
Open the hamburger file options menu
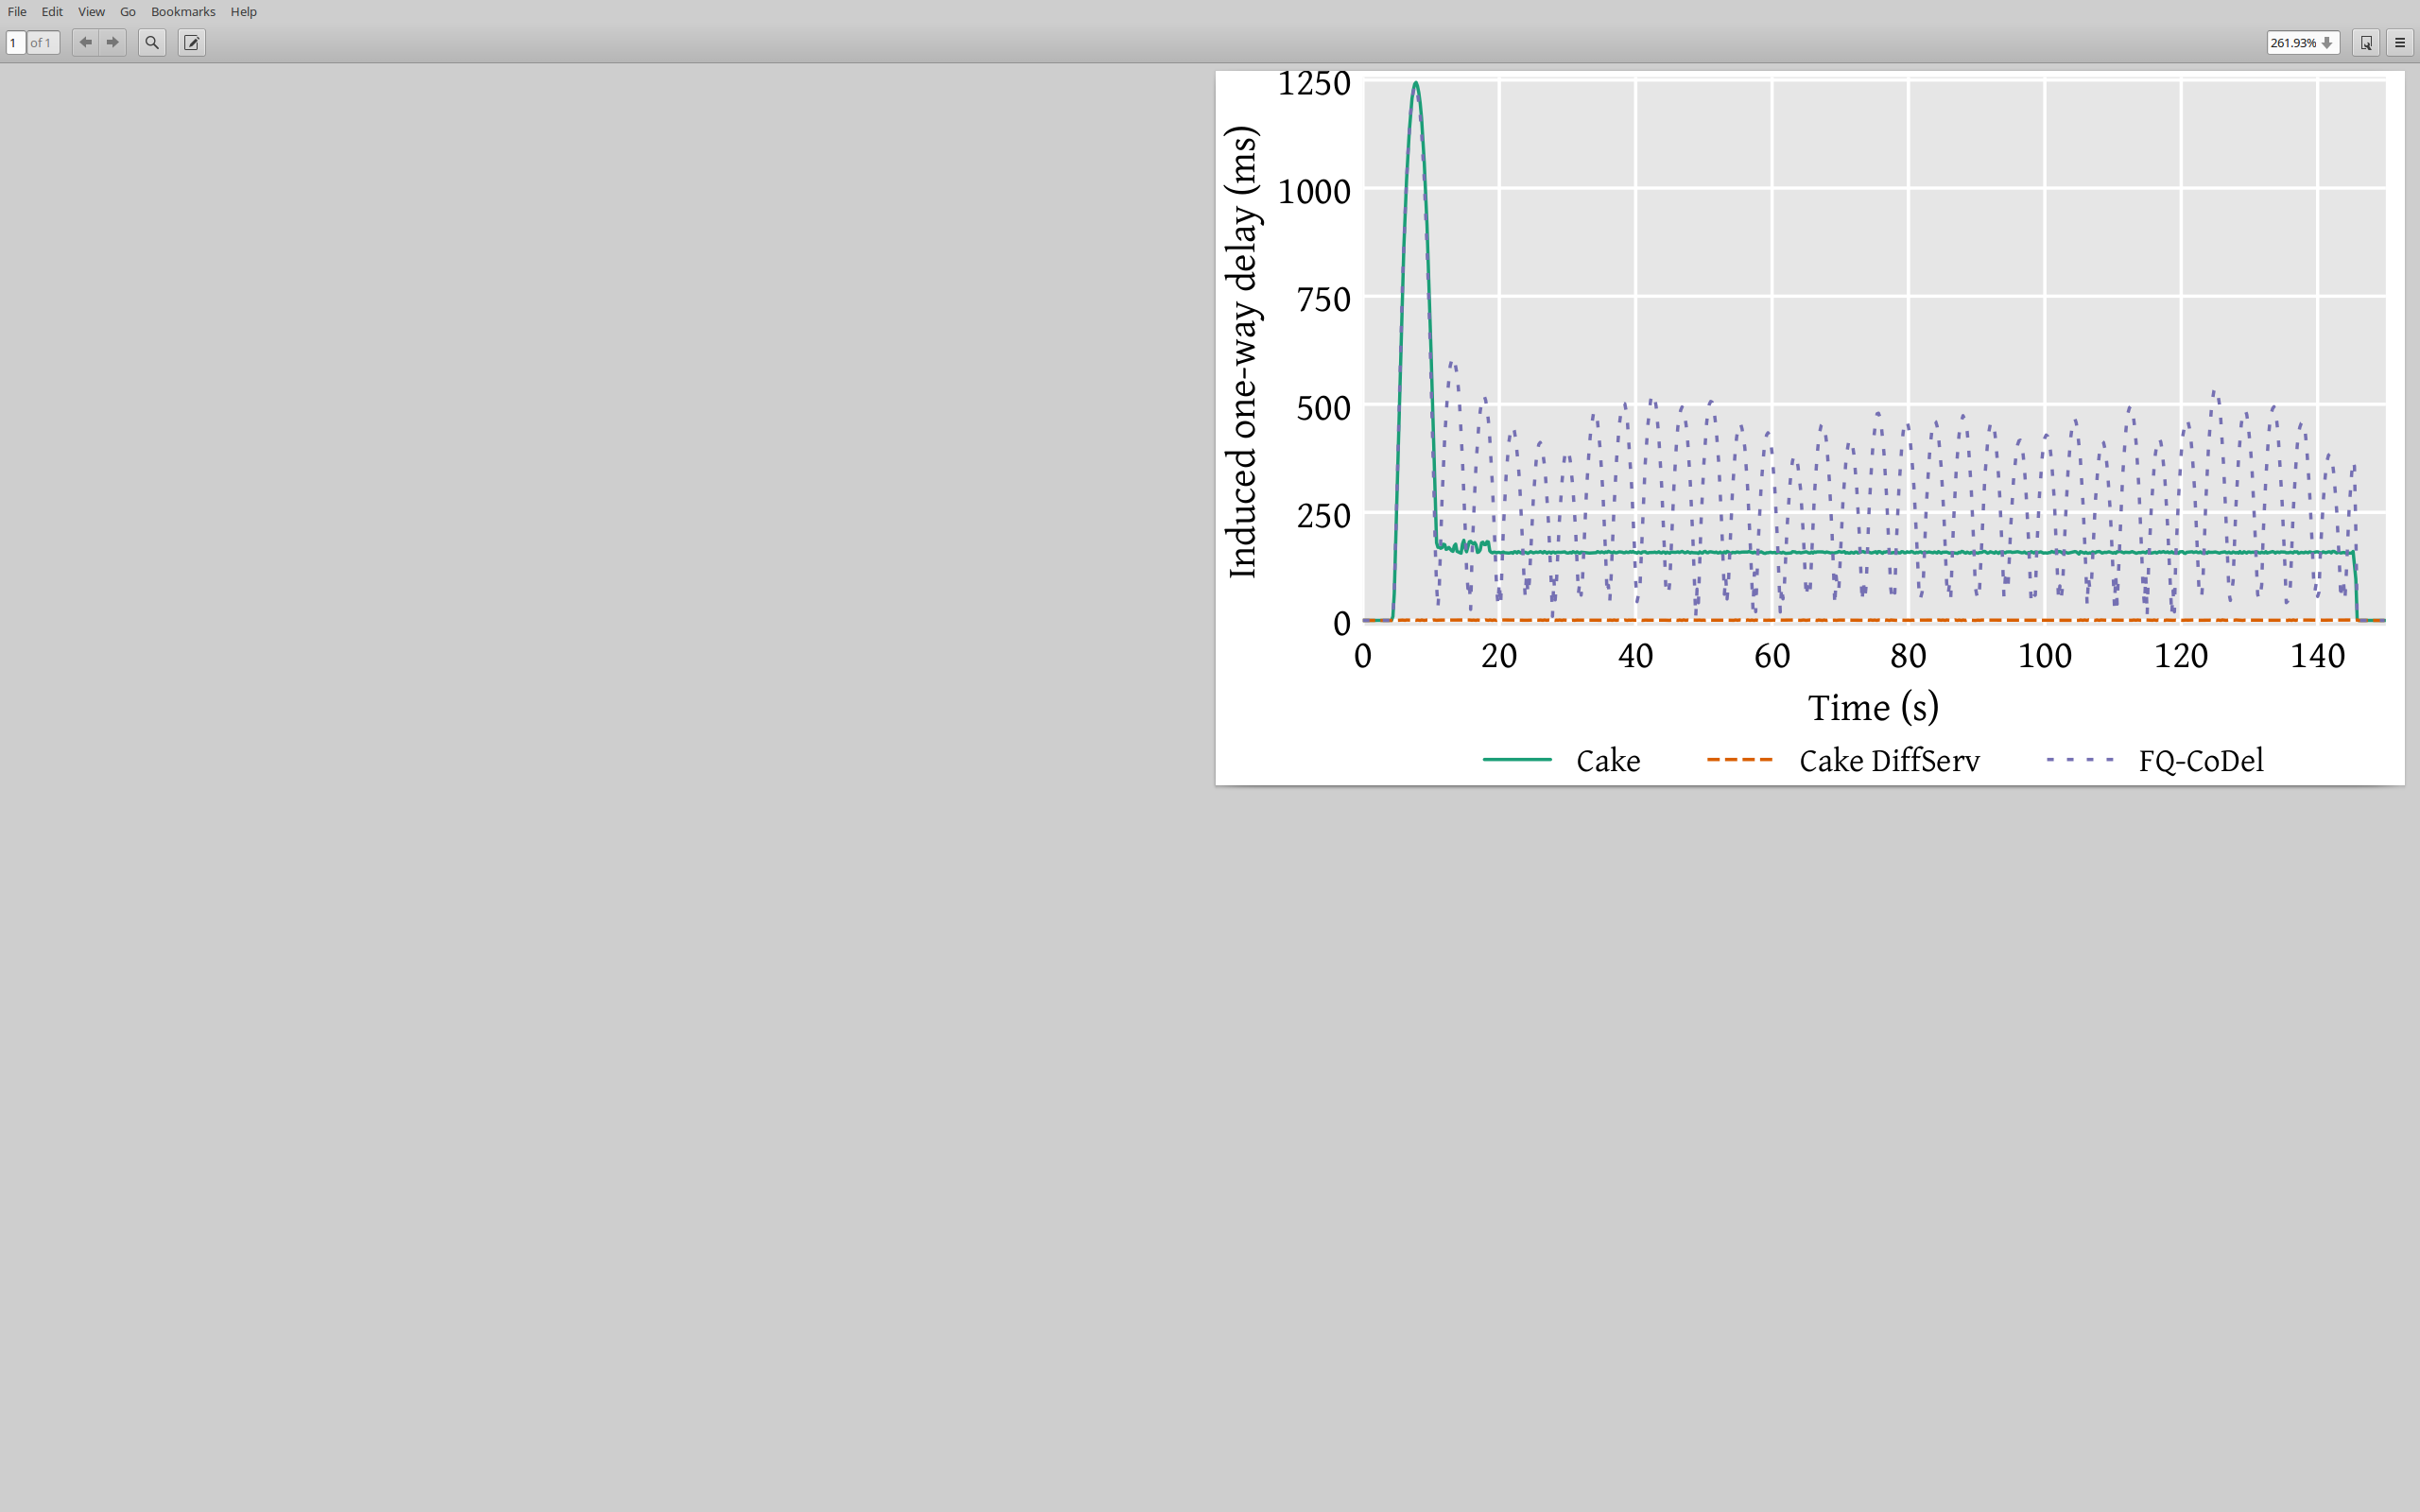coord(2400,42)
